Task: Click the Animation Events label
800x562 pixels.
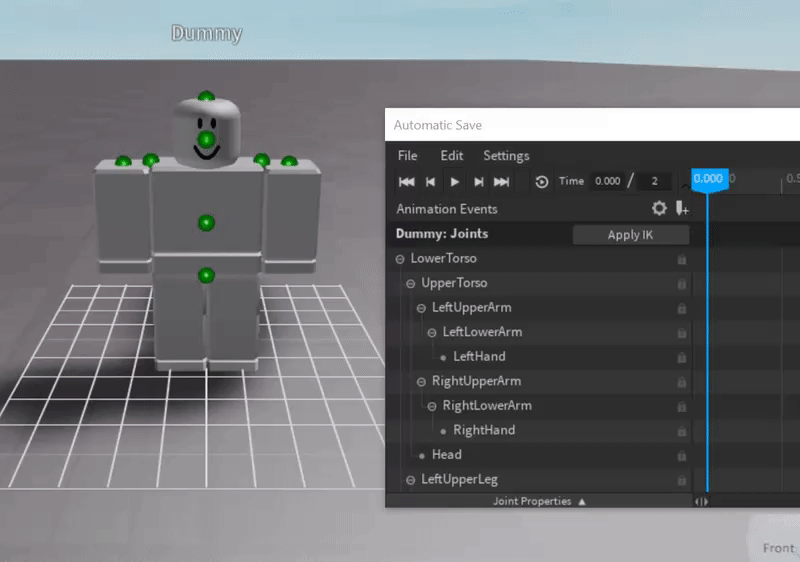Action: click(446, 209)
